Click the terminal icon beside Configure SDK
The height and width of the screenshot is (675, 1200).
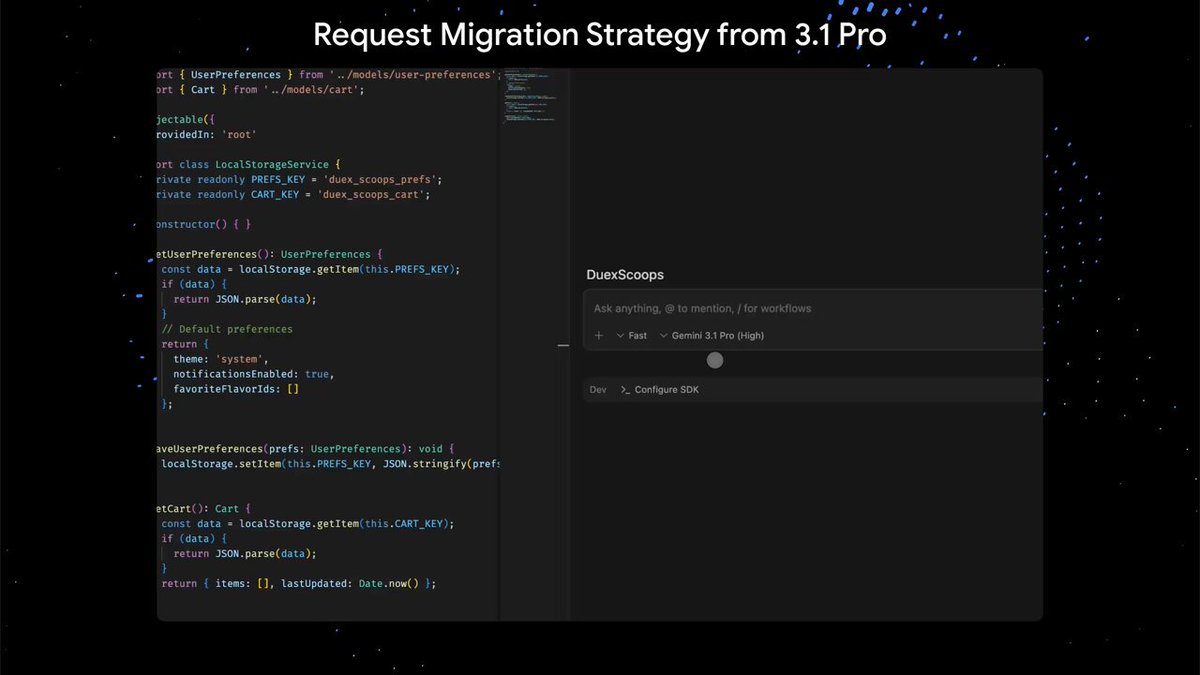tap(625, 390)
